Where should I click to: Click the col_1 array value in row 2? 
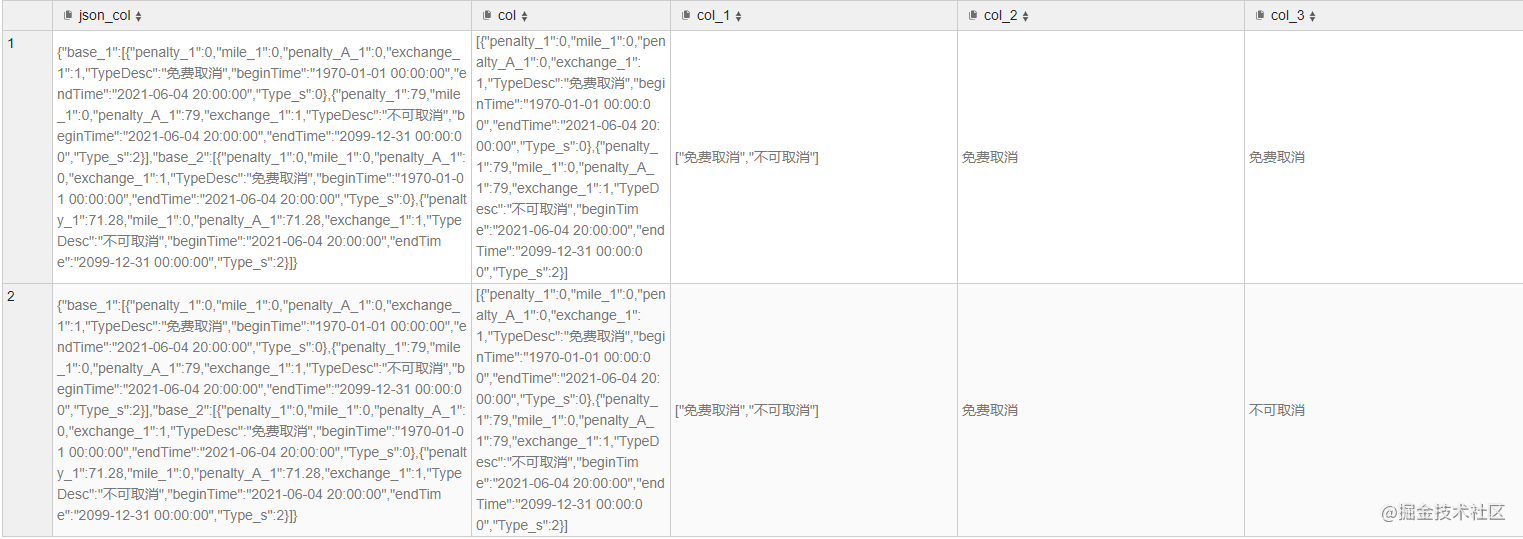coord(747,411)
